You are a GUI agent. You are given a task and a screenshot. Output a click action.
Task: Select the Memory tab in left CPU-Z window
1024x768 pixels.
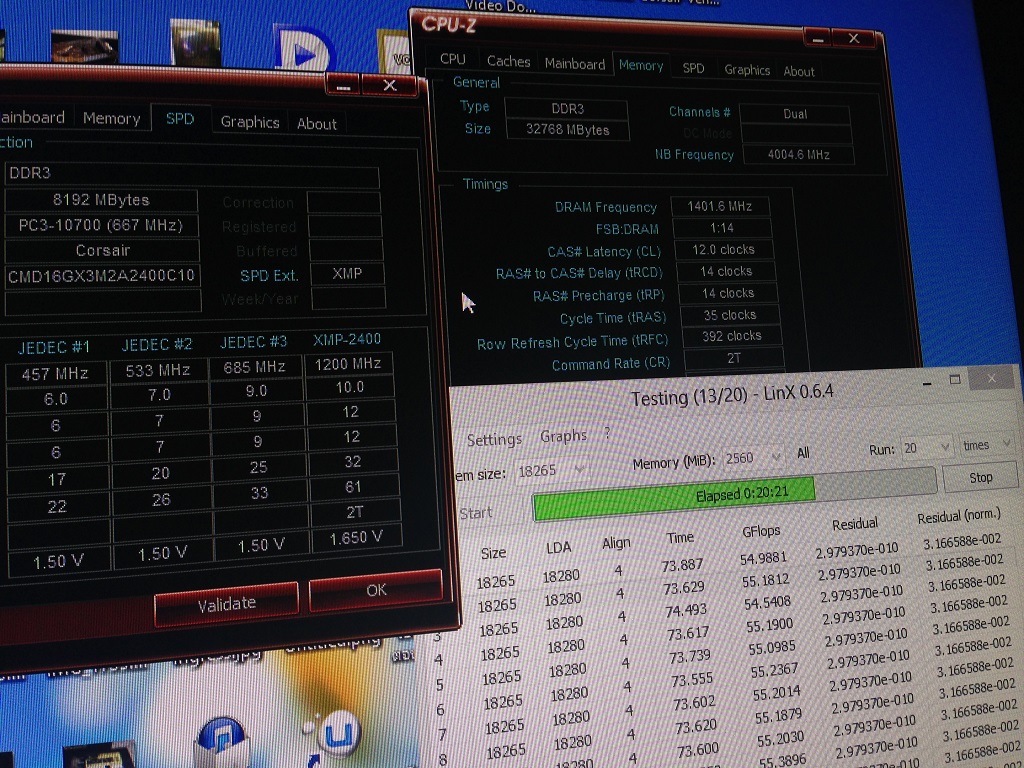point(111,118)
